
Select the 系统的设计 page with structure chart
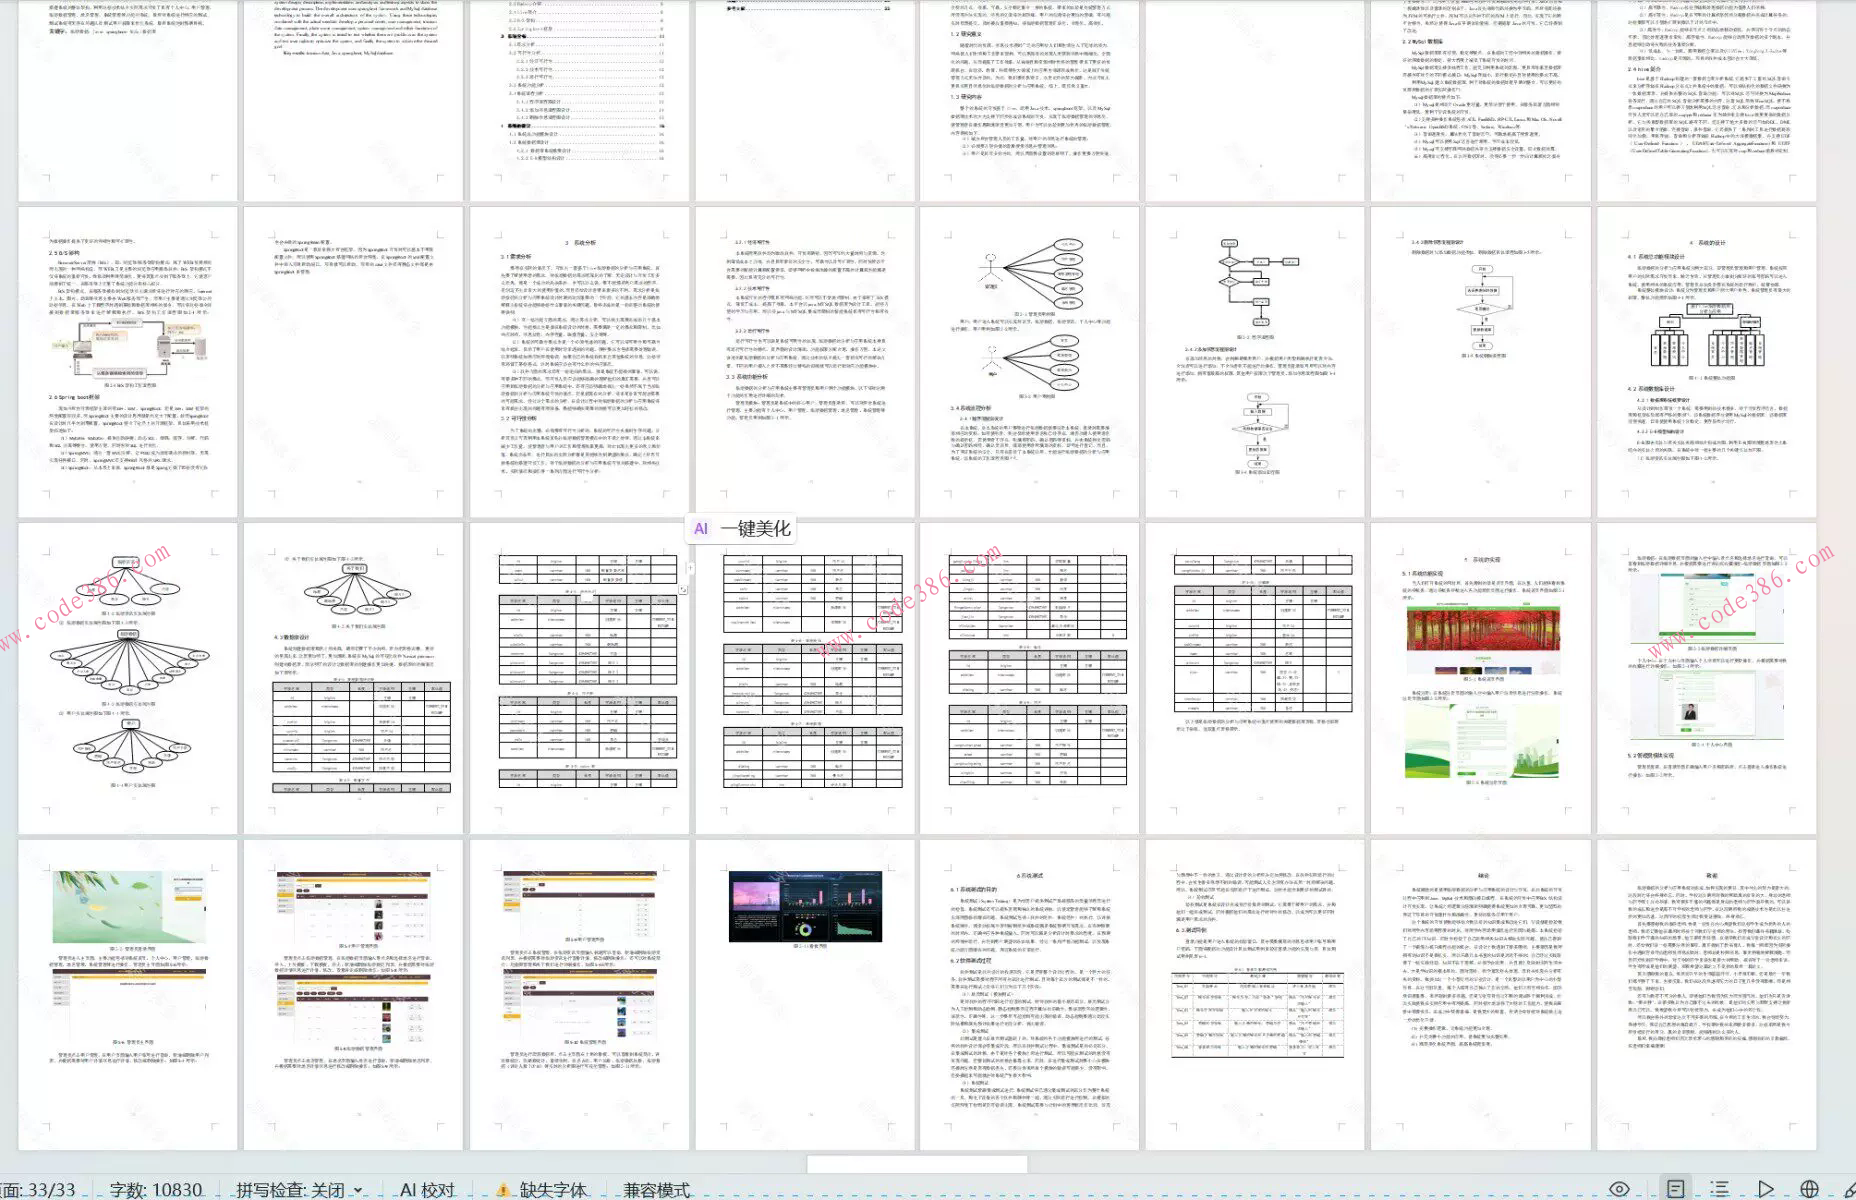click(x=1707, y=362)
